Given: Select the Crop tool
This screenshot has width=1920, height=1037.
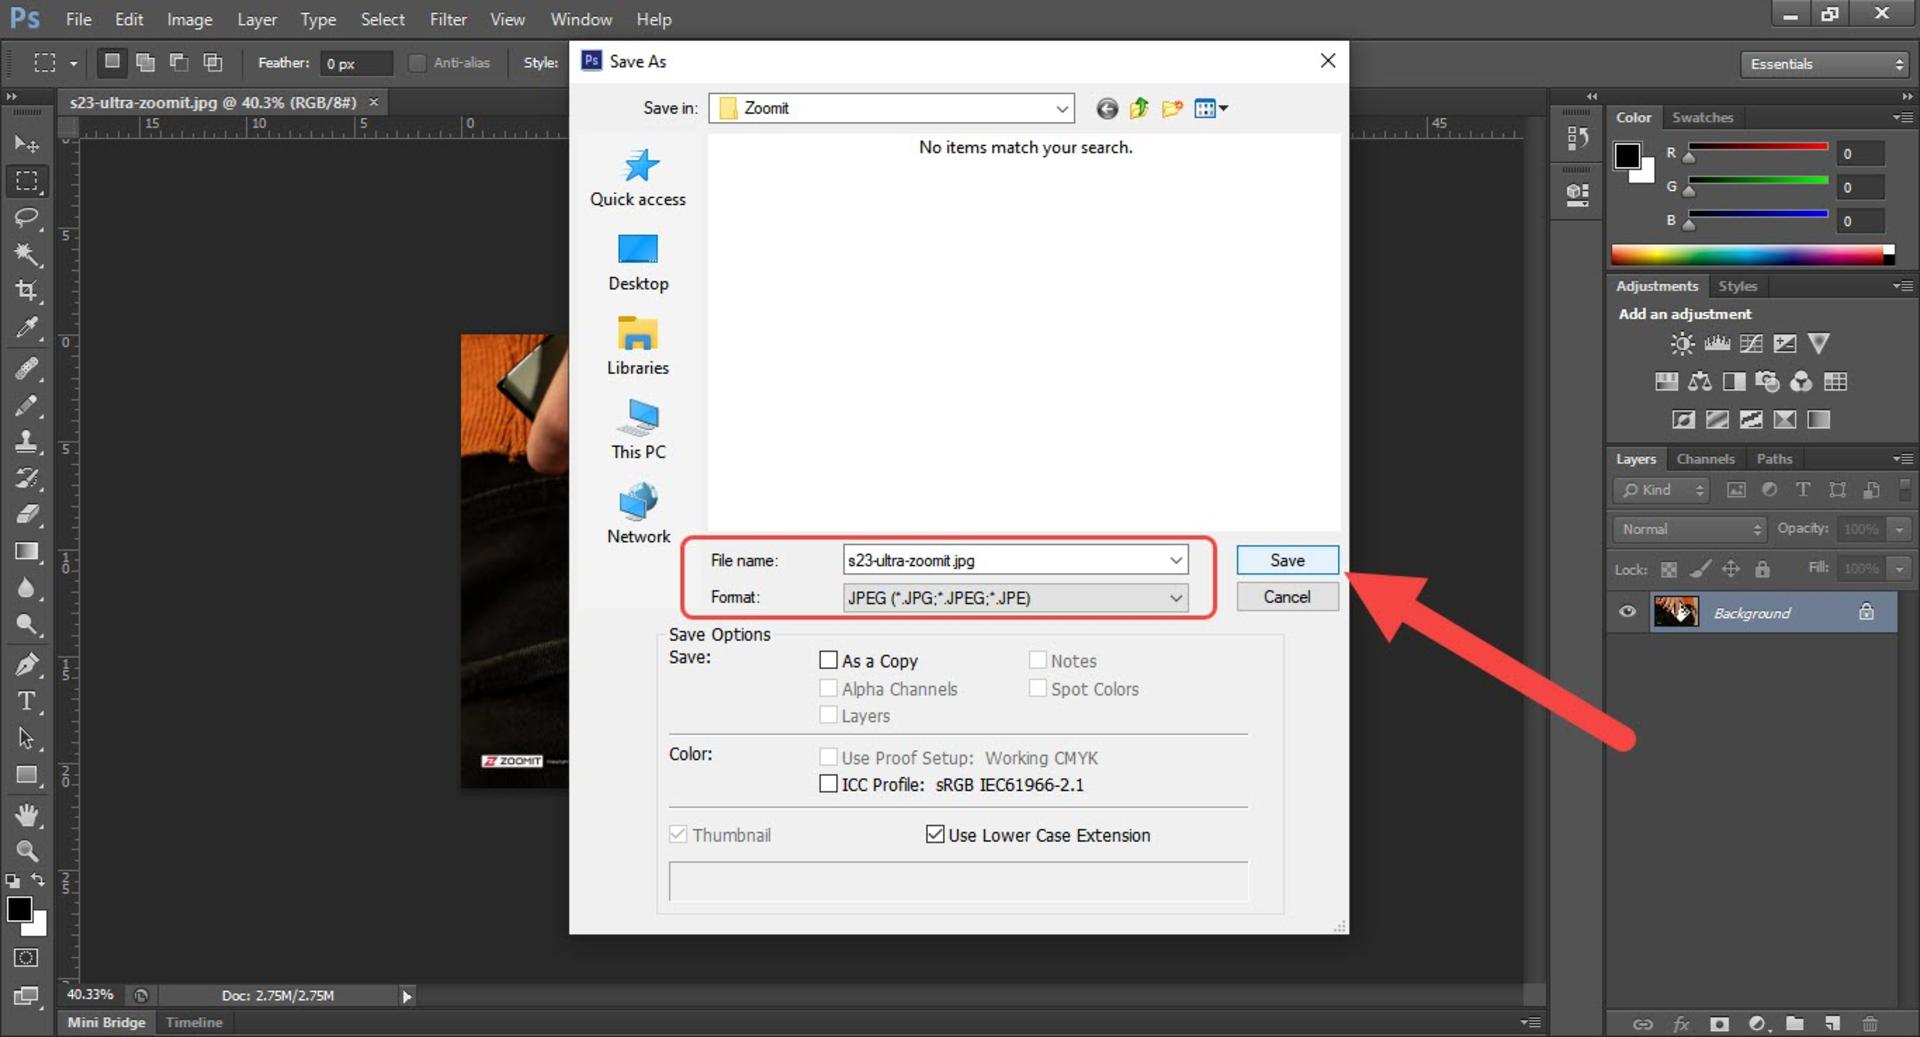Looking at the screenshot, I should pos(27,290).
